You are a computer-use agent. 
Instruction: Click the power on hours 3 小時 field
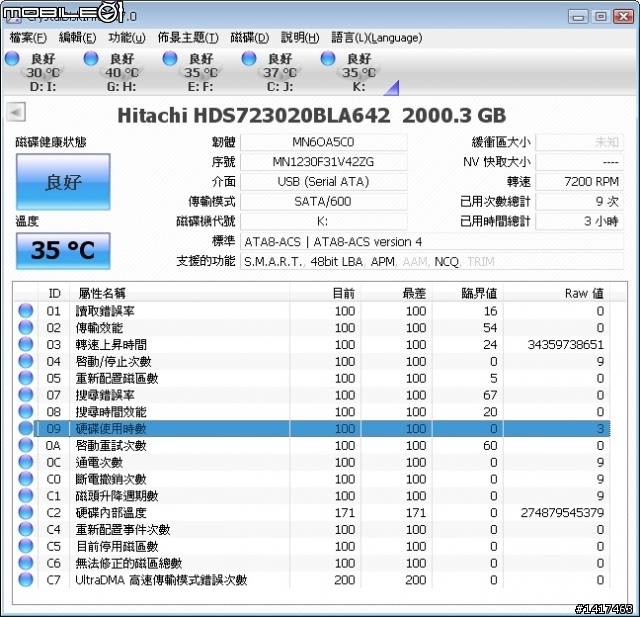pos(580,221)
